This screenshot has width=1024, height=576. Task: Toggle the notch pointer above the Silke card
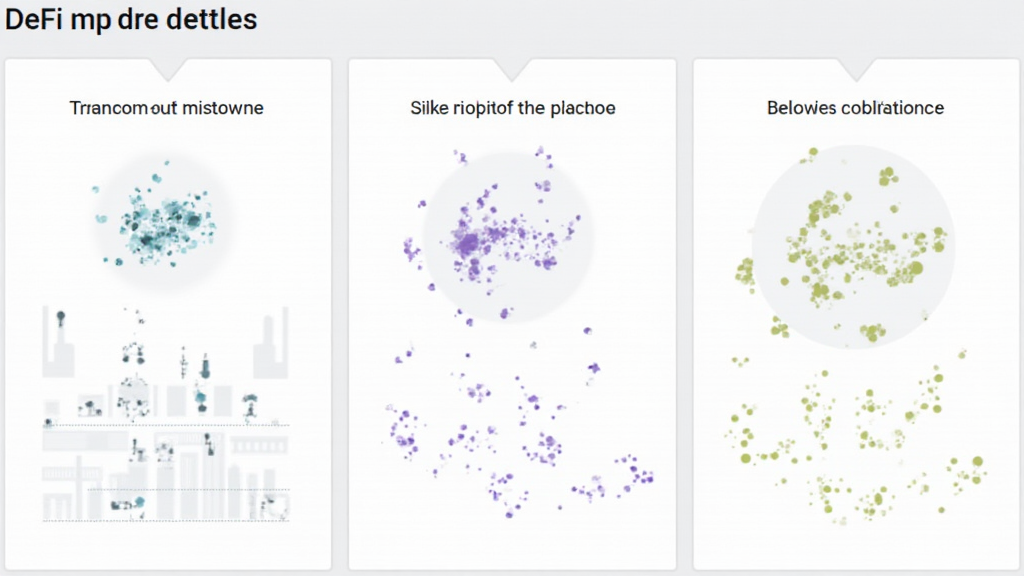coord(512,70)
